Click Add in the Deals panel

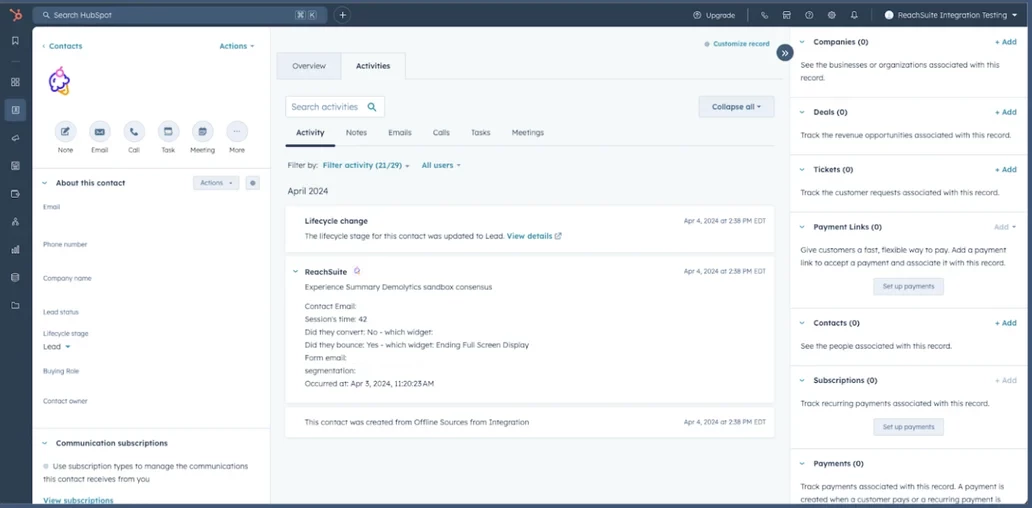[1006, 112]
